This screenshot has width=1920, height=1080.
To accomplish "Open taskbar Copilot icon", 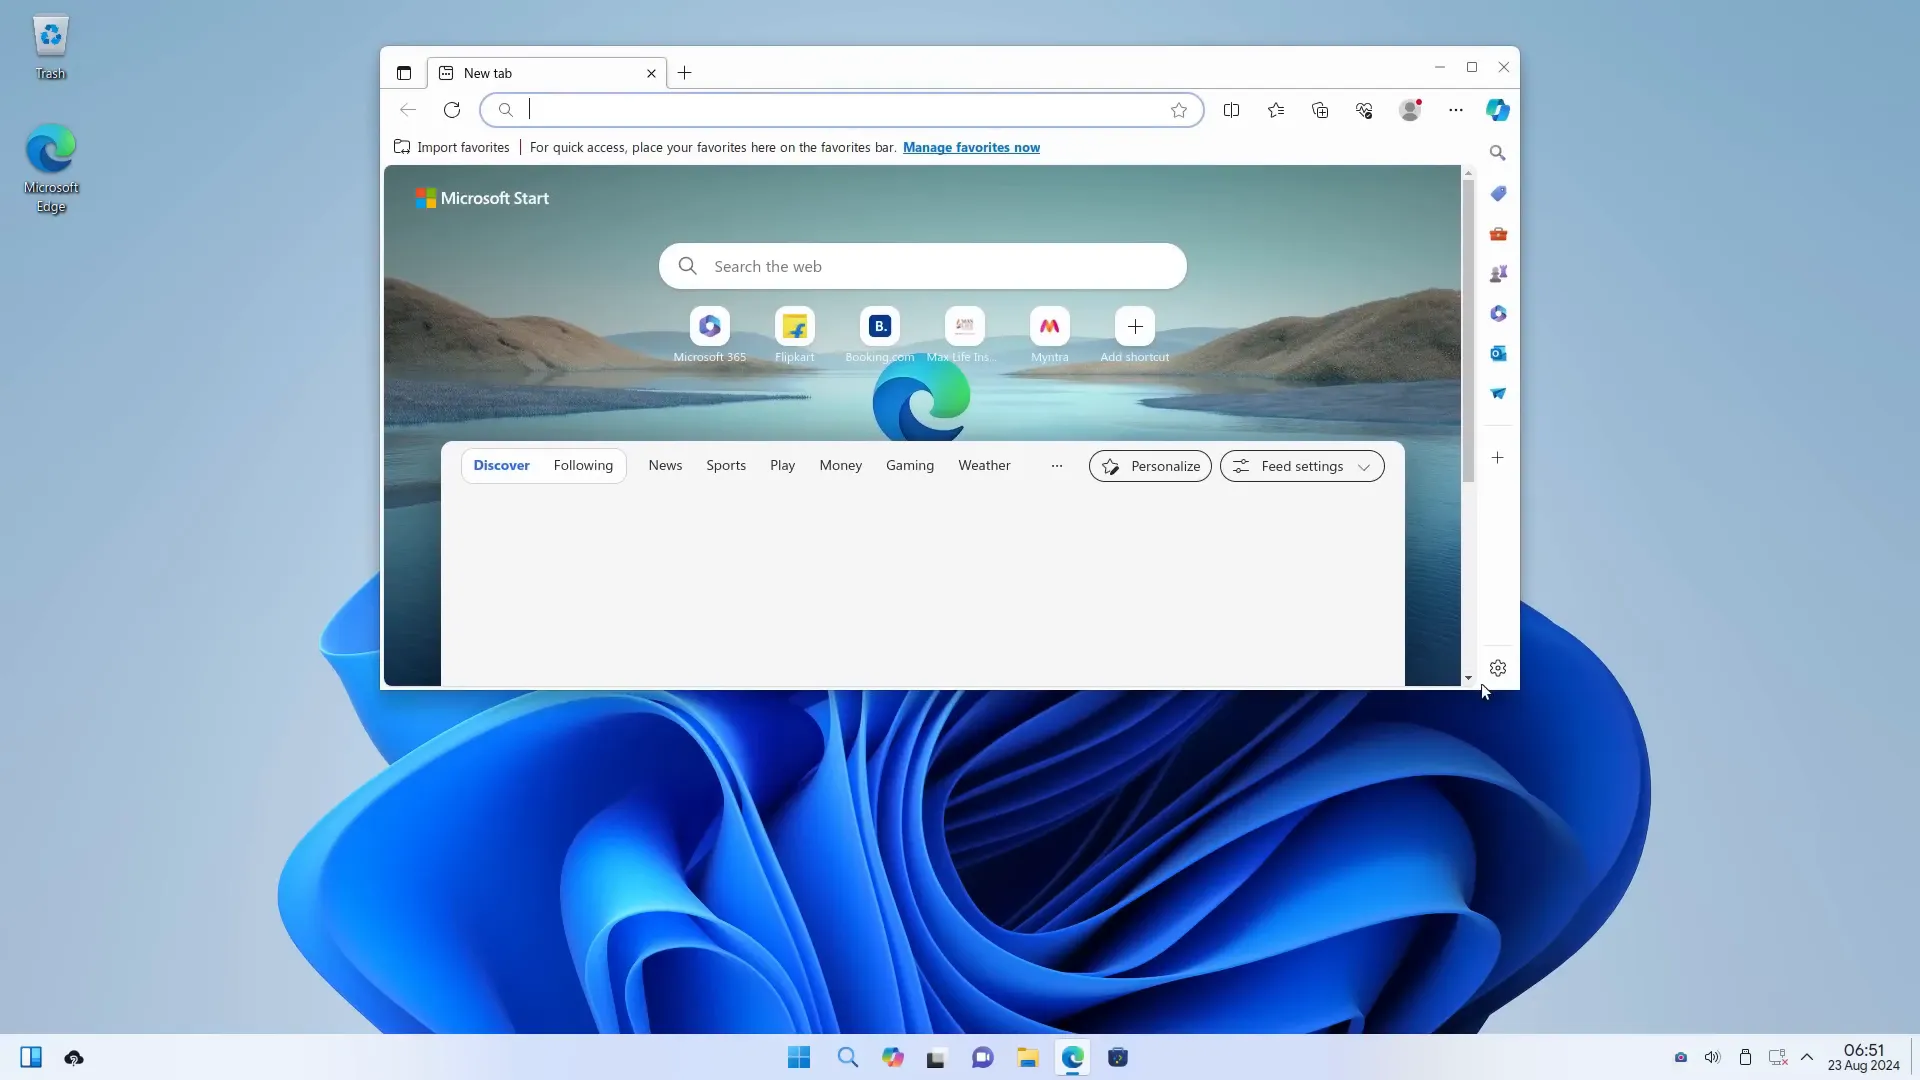I will tap(893, 1057).
